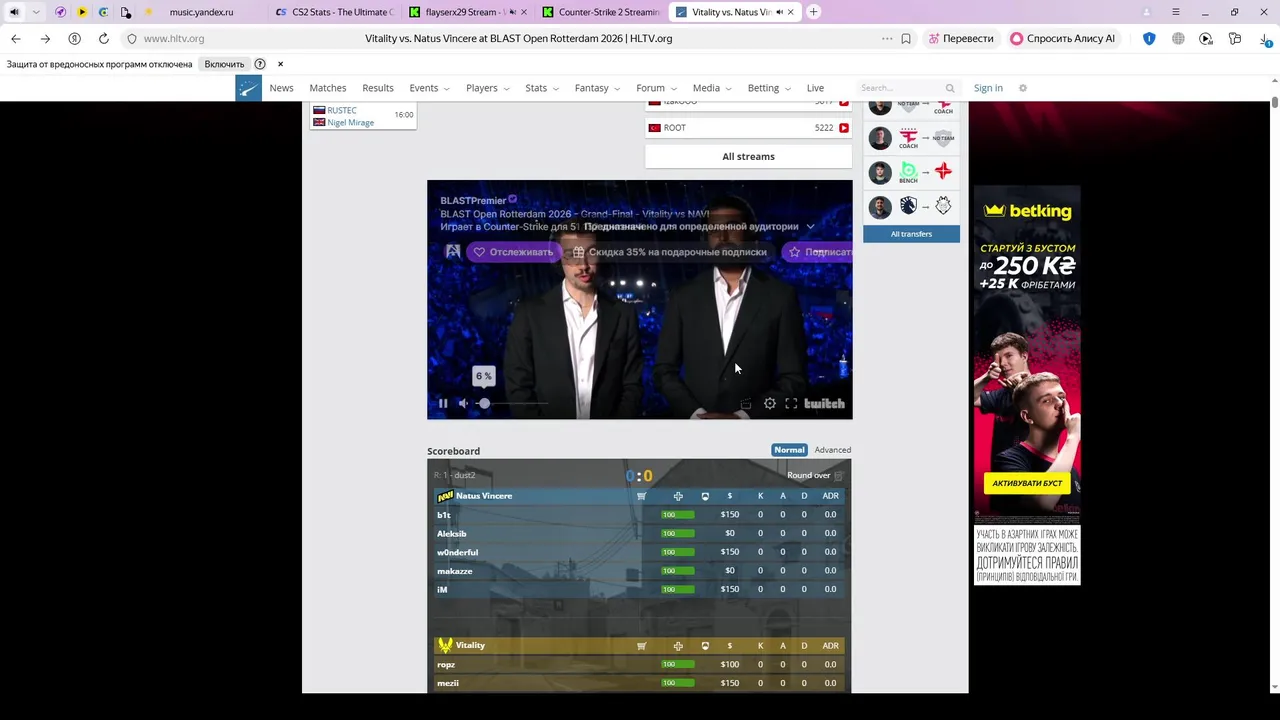Expand the Events dropdown menu

[x=429, y=88]
